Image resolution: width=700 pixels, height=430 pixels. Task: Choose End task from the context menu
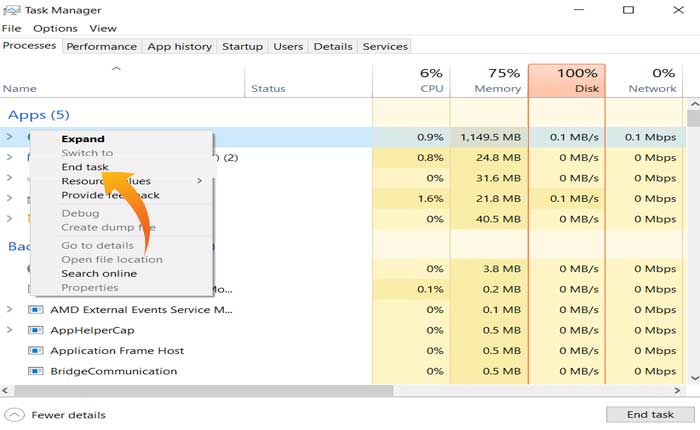[x=85, y=167]
